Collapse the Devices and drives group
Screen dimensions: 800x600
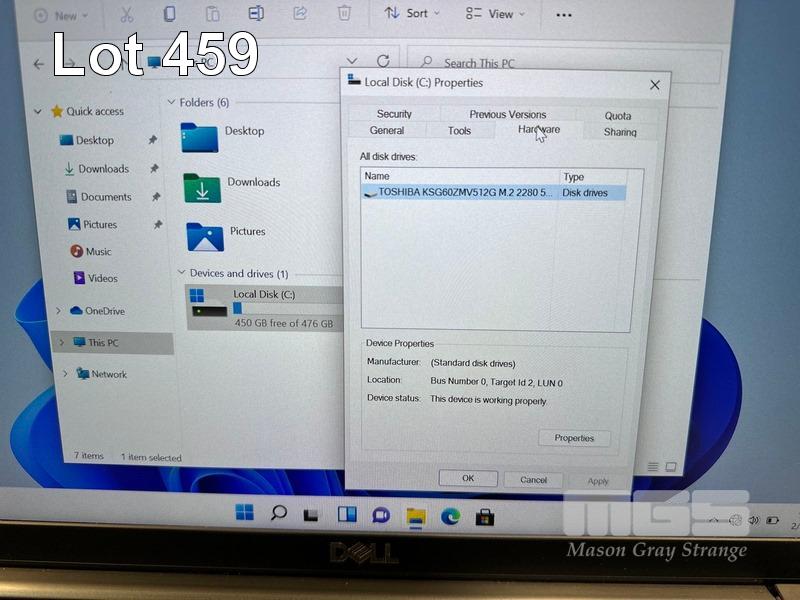coord(181,273)
